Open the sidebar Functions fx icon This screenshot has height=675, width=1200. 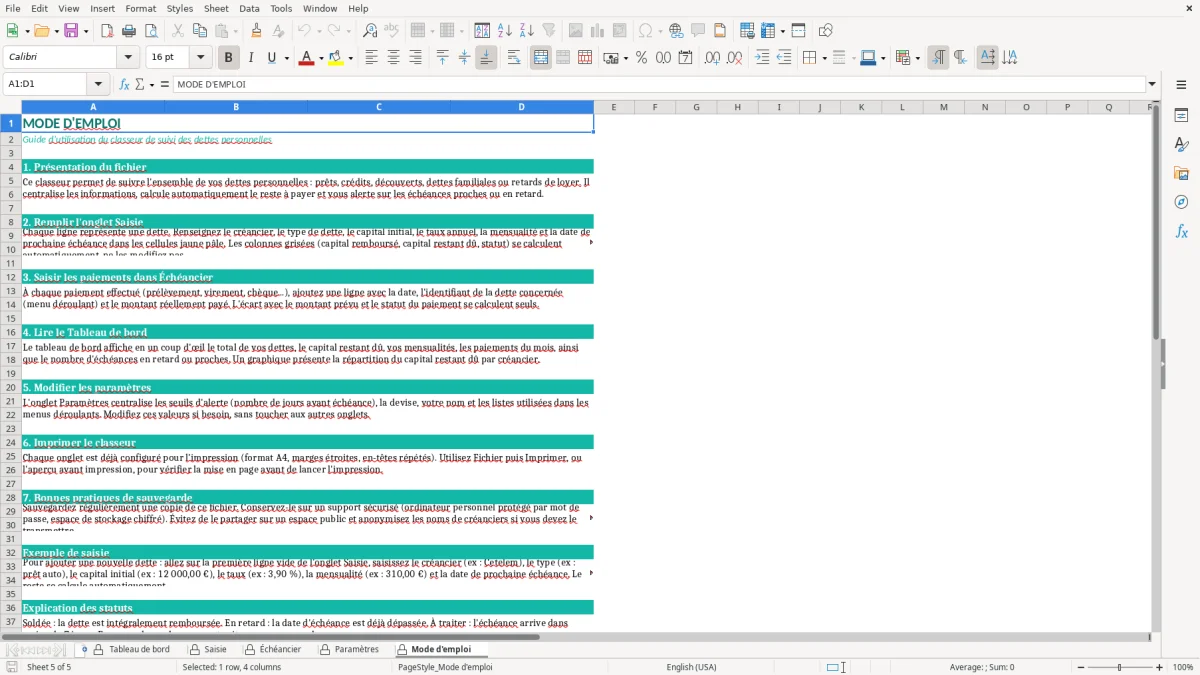coord(1181,231)
